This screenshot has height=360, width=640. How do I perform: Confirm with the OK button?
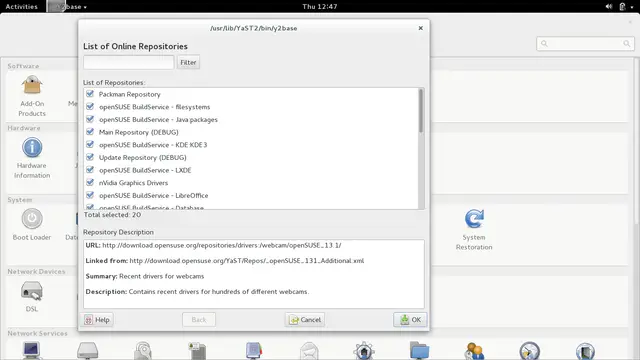tap(410, 320)
